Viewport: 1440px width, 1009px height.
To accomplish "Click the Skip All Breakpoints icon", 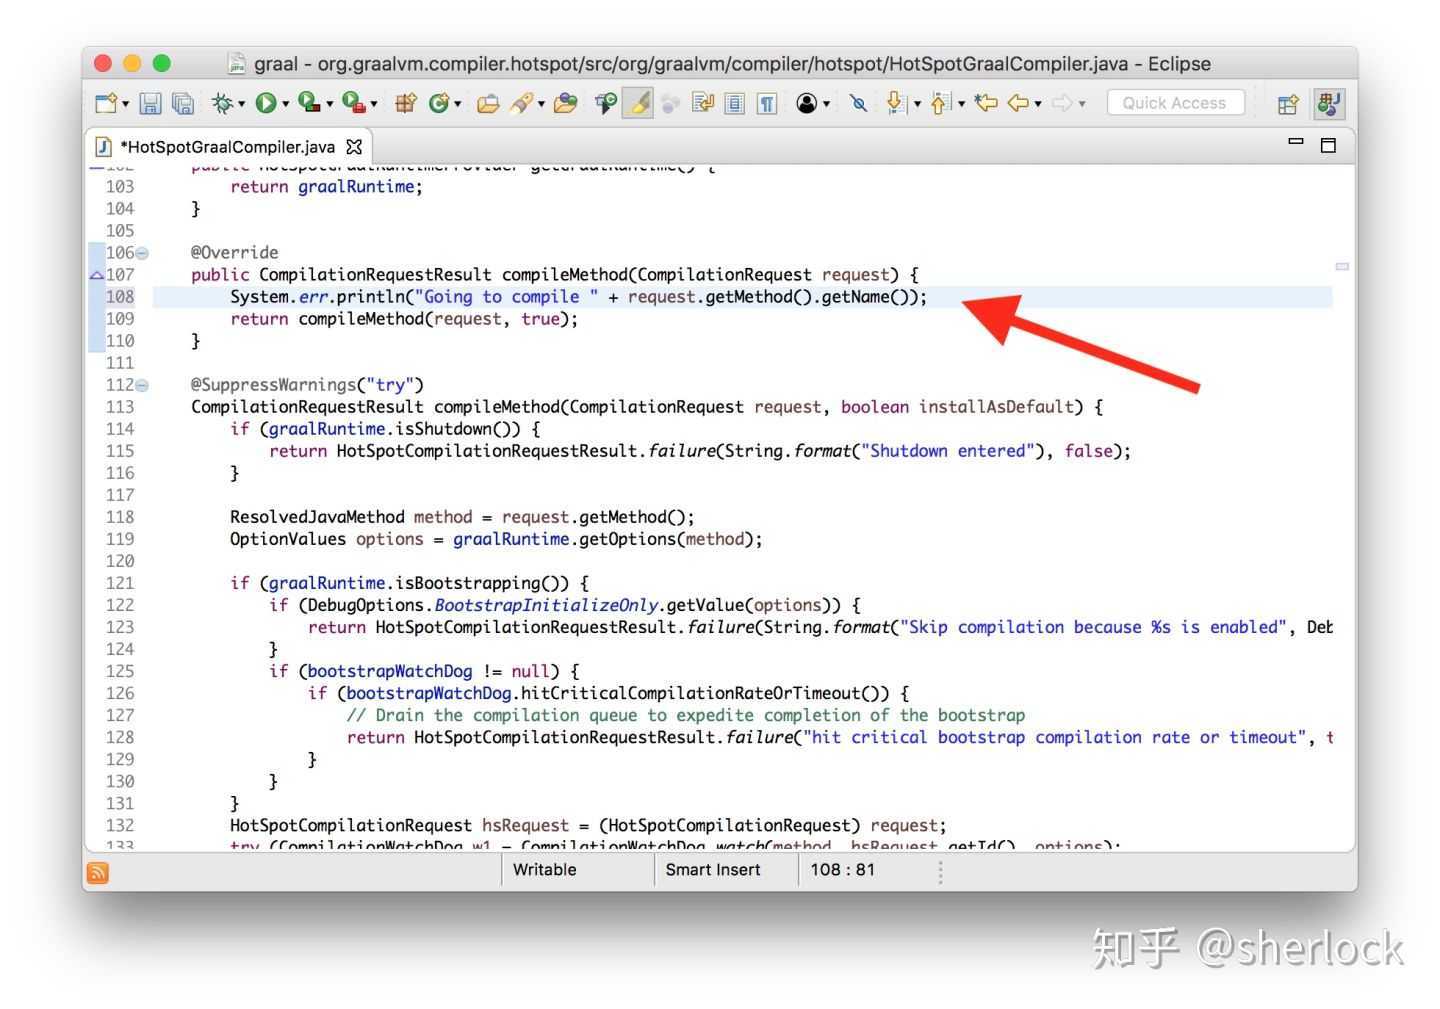I will click(858, 103).
